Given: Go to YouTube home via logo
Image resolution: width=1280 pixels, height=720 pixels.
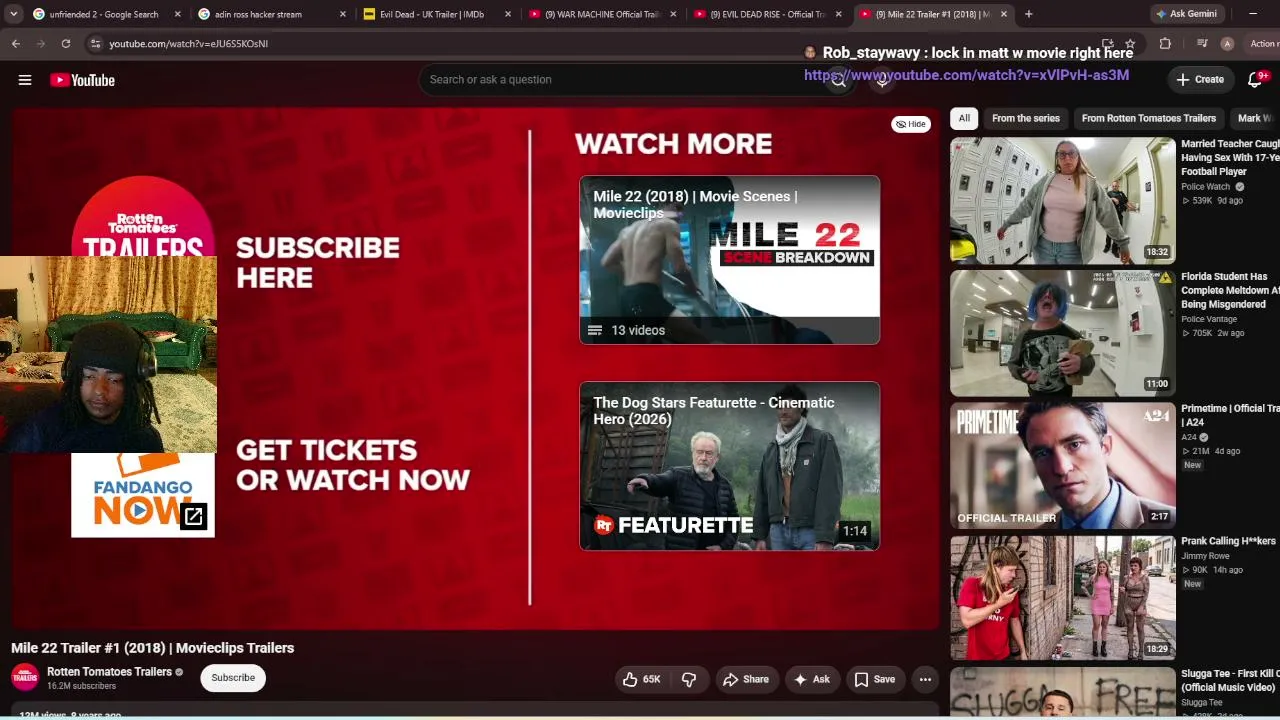Looking at the screenshot, I should click(83, 80).
